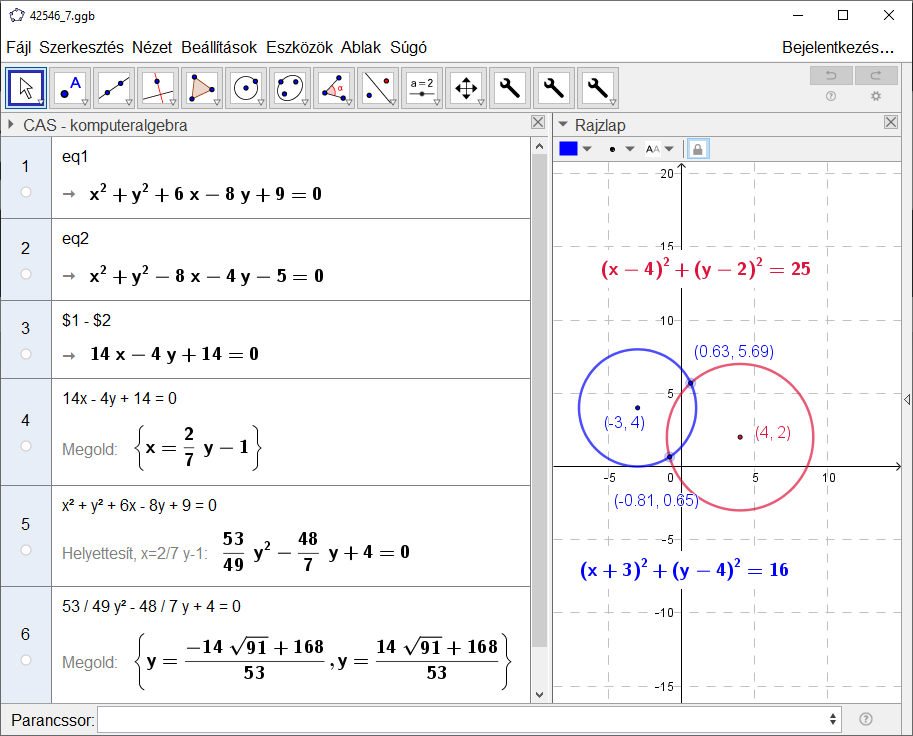Open the point style dropdown in Rajzlap
913x736 pixels.
click(621, 149)
